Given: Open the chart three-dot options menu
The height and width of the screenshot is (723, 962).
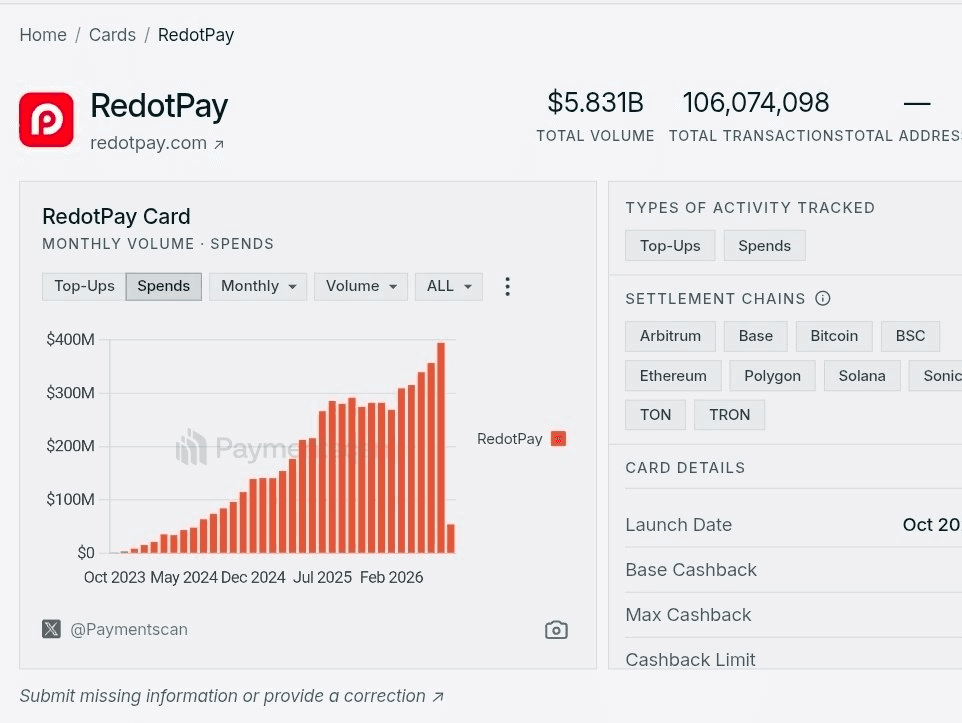Looking at the screenshot, I should 507,287.
